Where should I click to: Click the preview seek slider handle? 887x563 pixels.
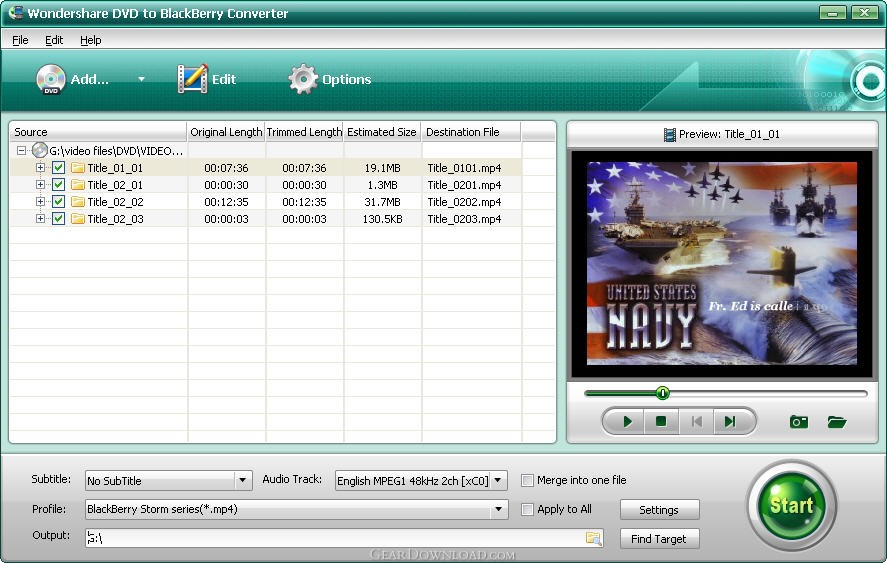[x=662, y=393]
